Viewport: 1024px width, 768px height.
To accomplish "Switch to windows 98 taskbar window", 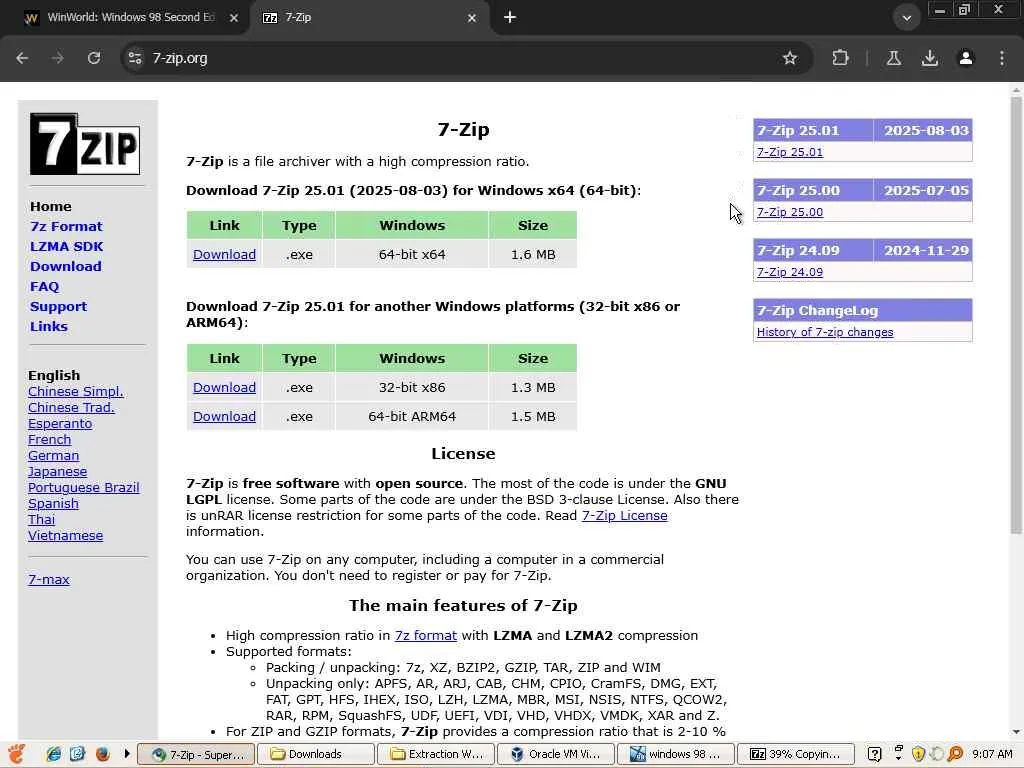I will (676, 754).
